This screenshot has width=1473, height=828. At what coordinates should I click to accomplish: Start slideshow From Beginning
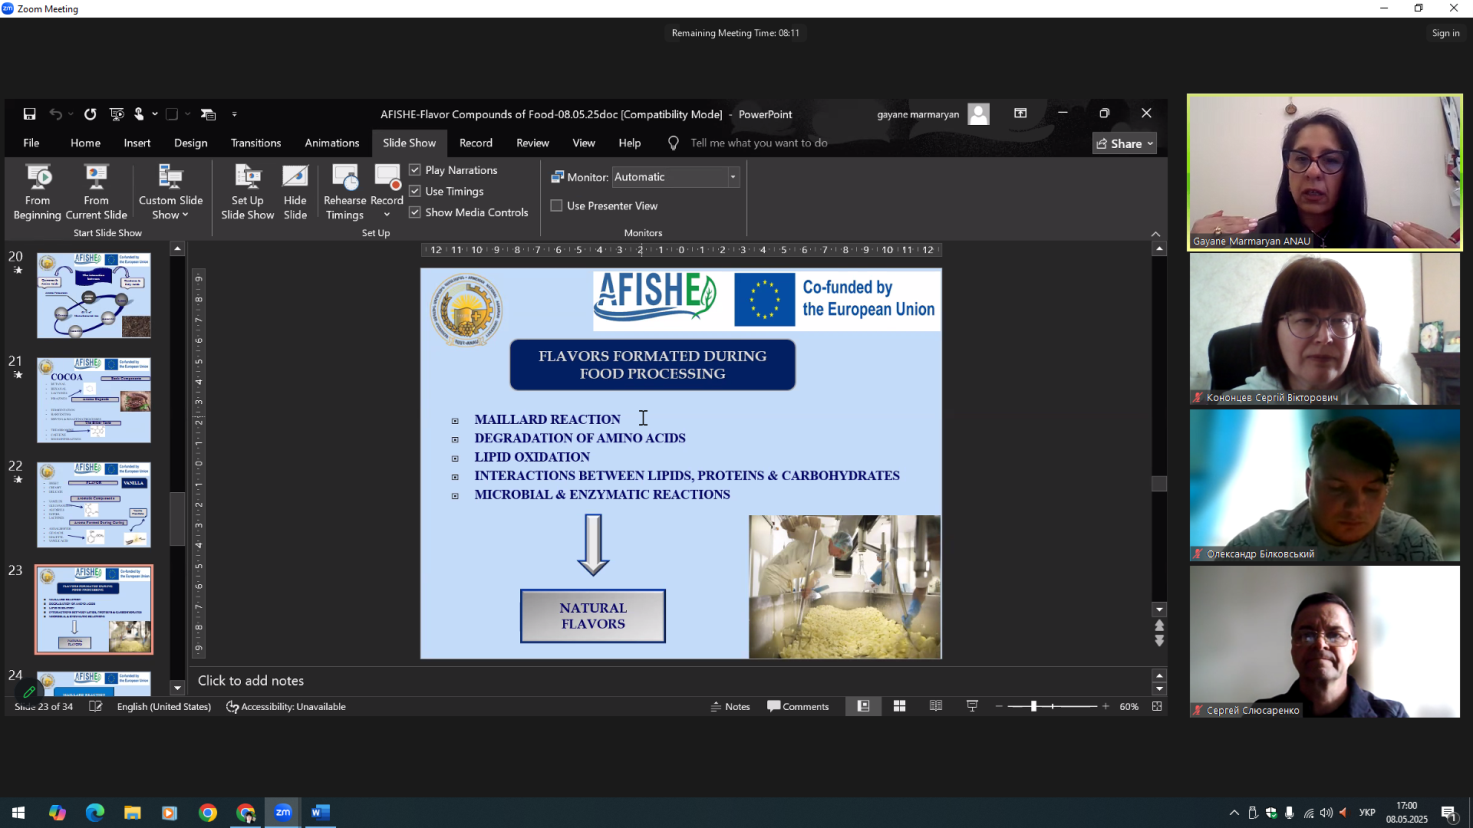click(x=38, y=192)
